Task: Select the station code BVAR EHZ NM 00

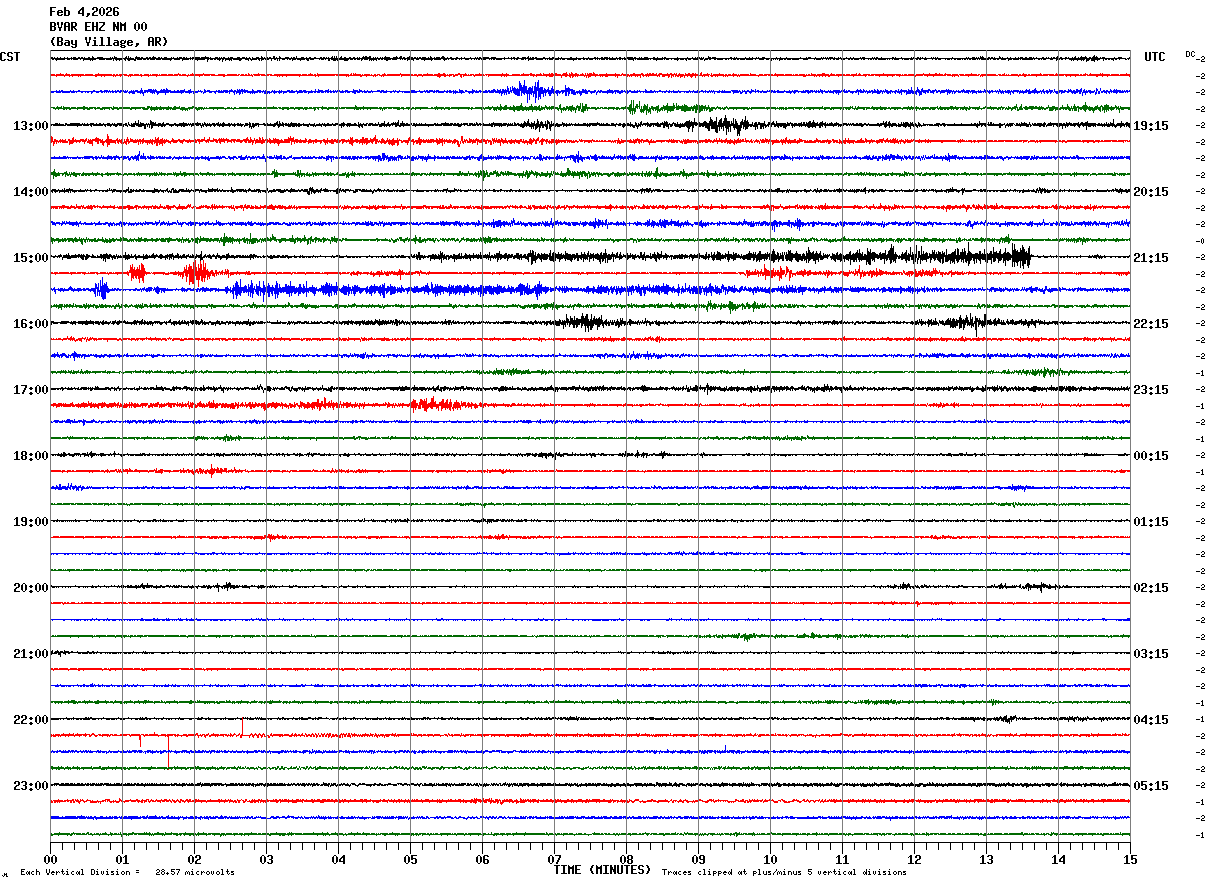Action: [98, 27]
